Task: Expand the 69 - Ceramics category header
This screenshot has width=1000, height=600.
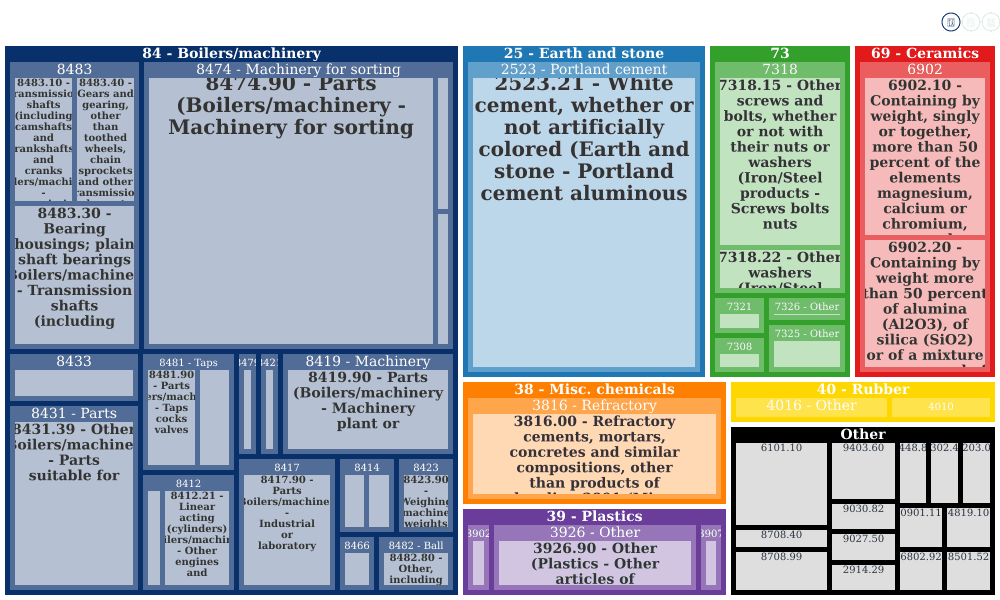Action: click(x=925, y=54)
